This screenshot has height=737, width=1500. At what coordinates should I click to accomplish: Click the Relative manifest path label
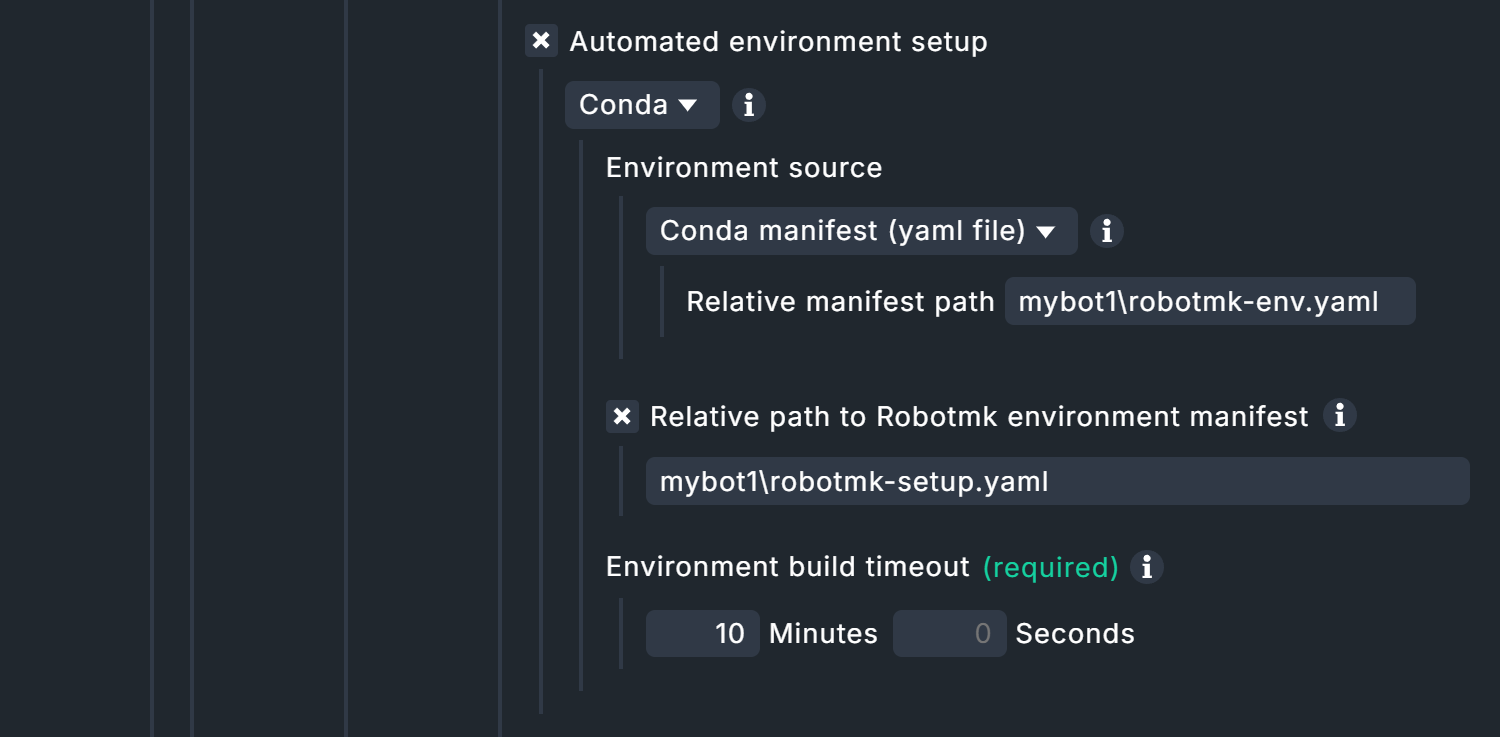point(840,301)
